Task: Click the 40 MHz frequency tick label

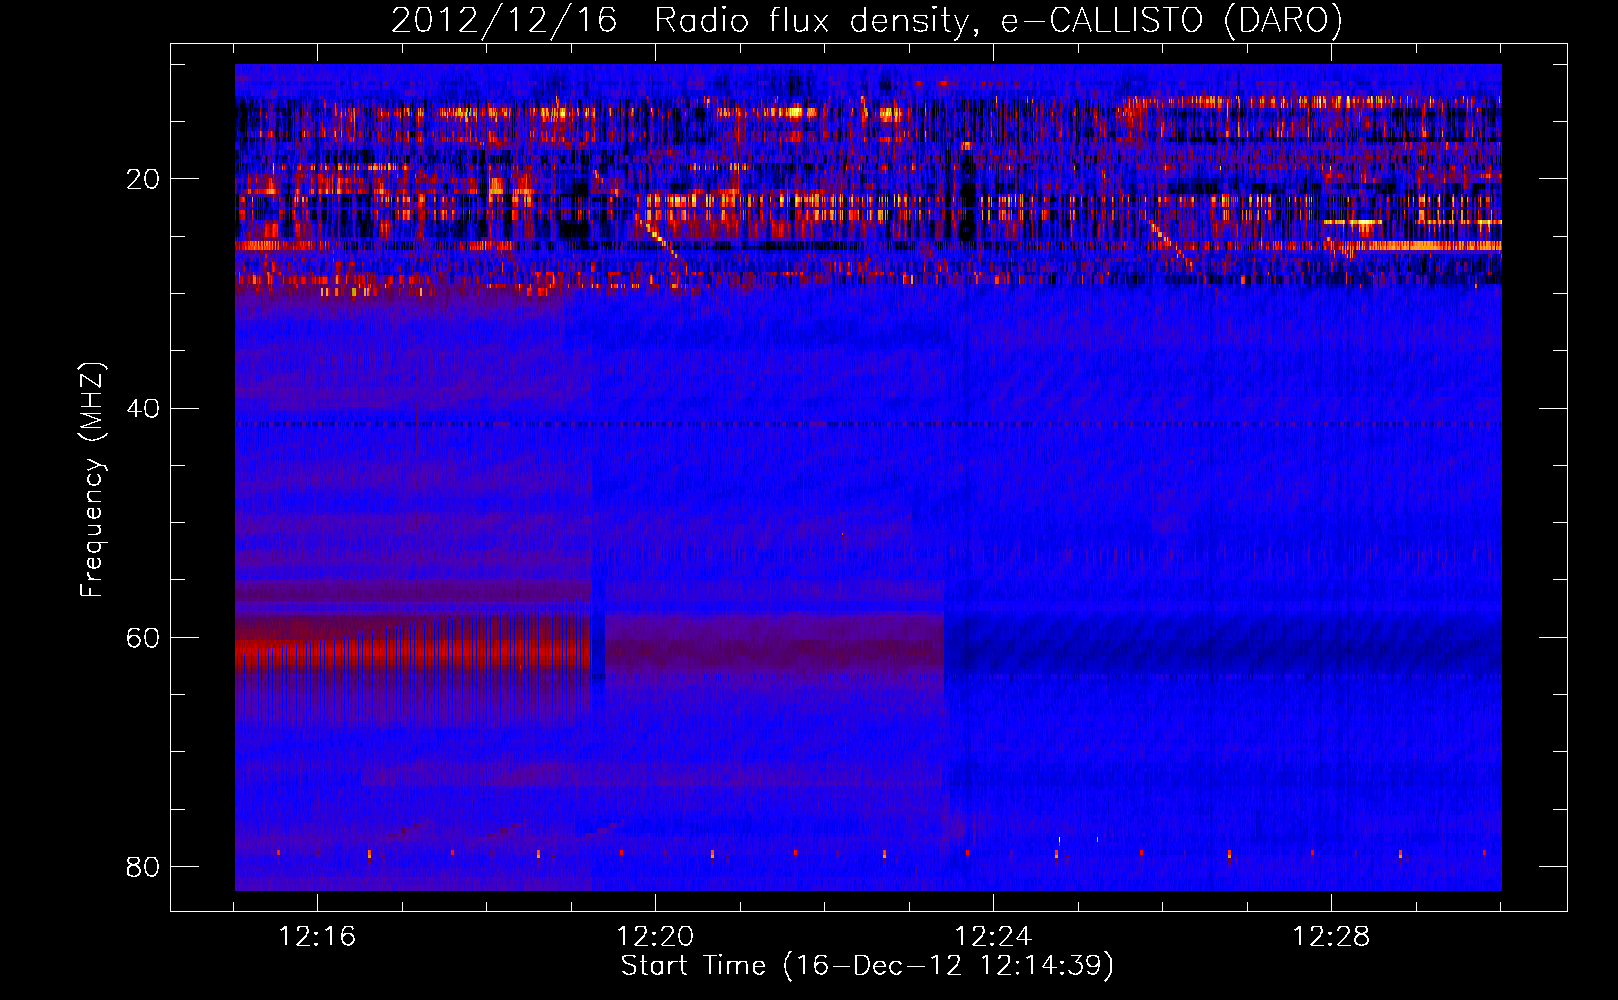Action: (143, 409)
